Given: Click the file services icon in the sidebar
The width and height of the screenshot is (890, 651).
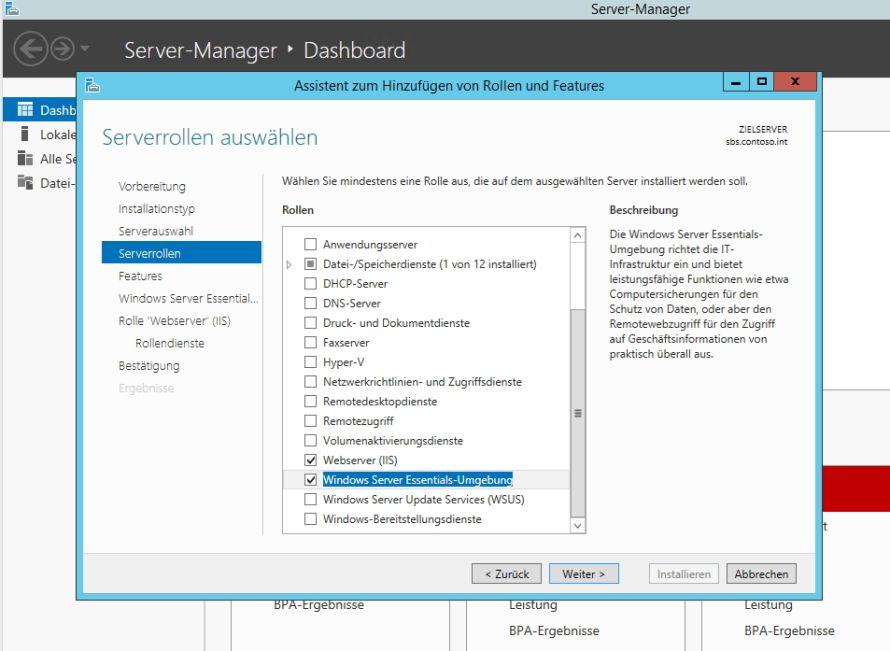Looking at the screenshot, I should (25, 183).
